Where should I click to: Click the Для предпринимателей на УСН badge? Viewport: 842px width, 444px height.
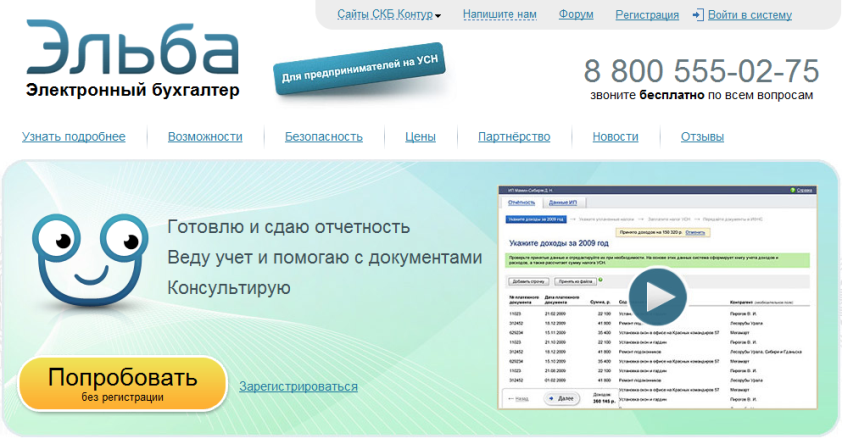click(x=359, y=69)
